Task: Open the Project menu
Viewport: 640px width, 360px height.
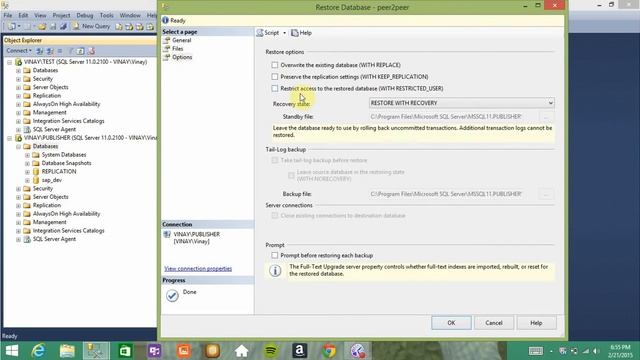Action: pos(61,15)
